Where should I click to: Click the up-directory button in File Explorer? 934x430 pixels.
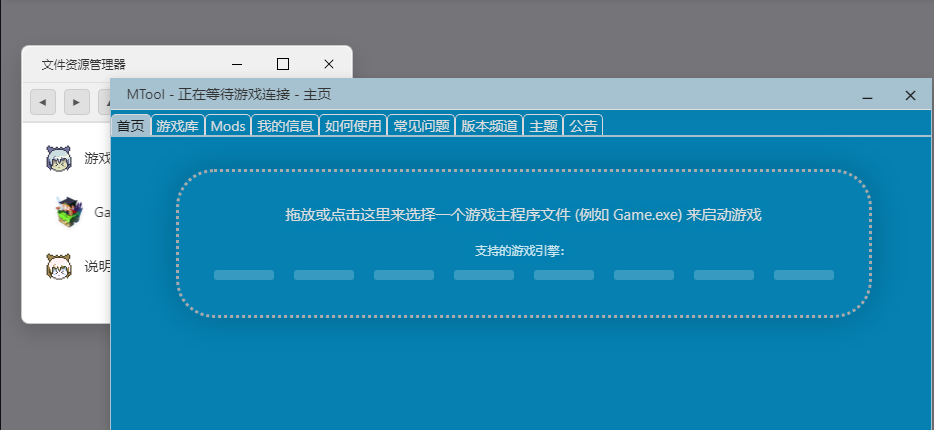pyautogui.click(x=104, y=101)
